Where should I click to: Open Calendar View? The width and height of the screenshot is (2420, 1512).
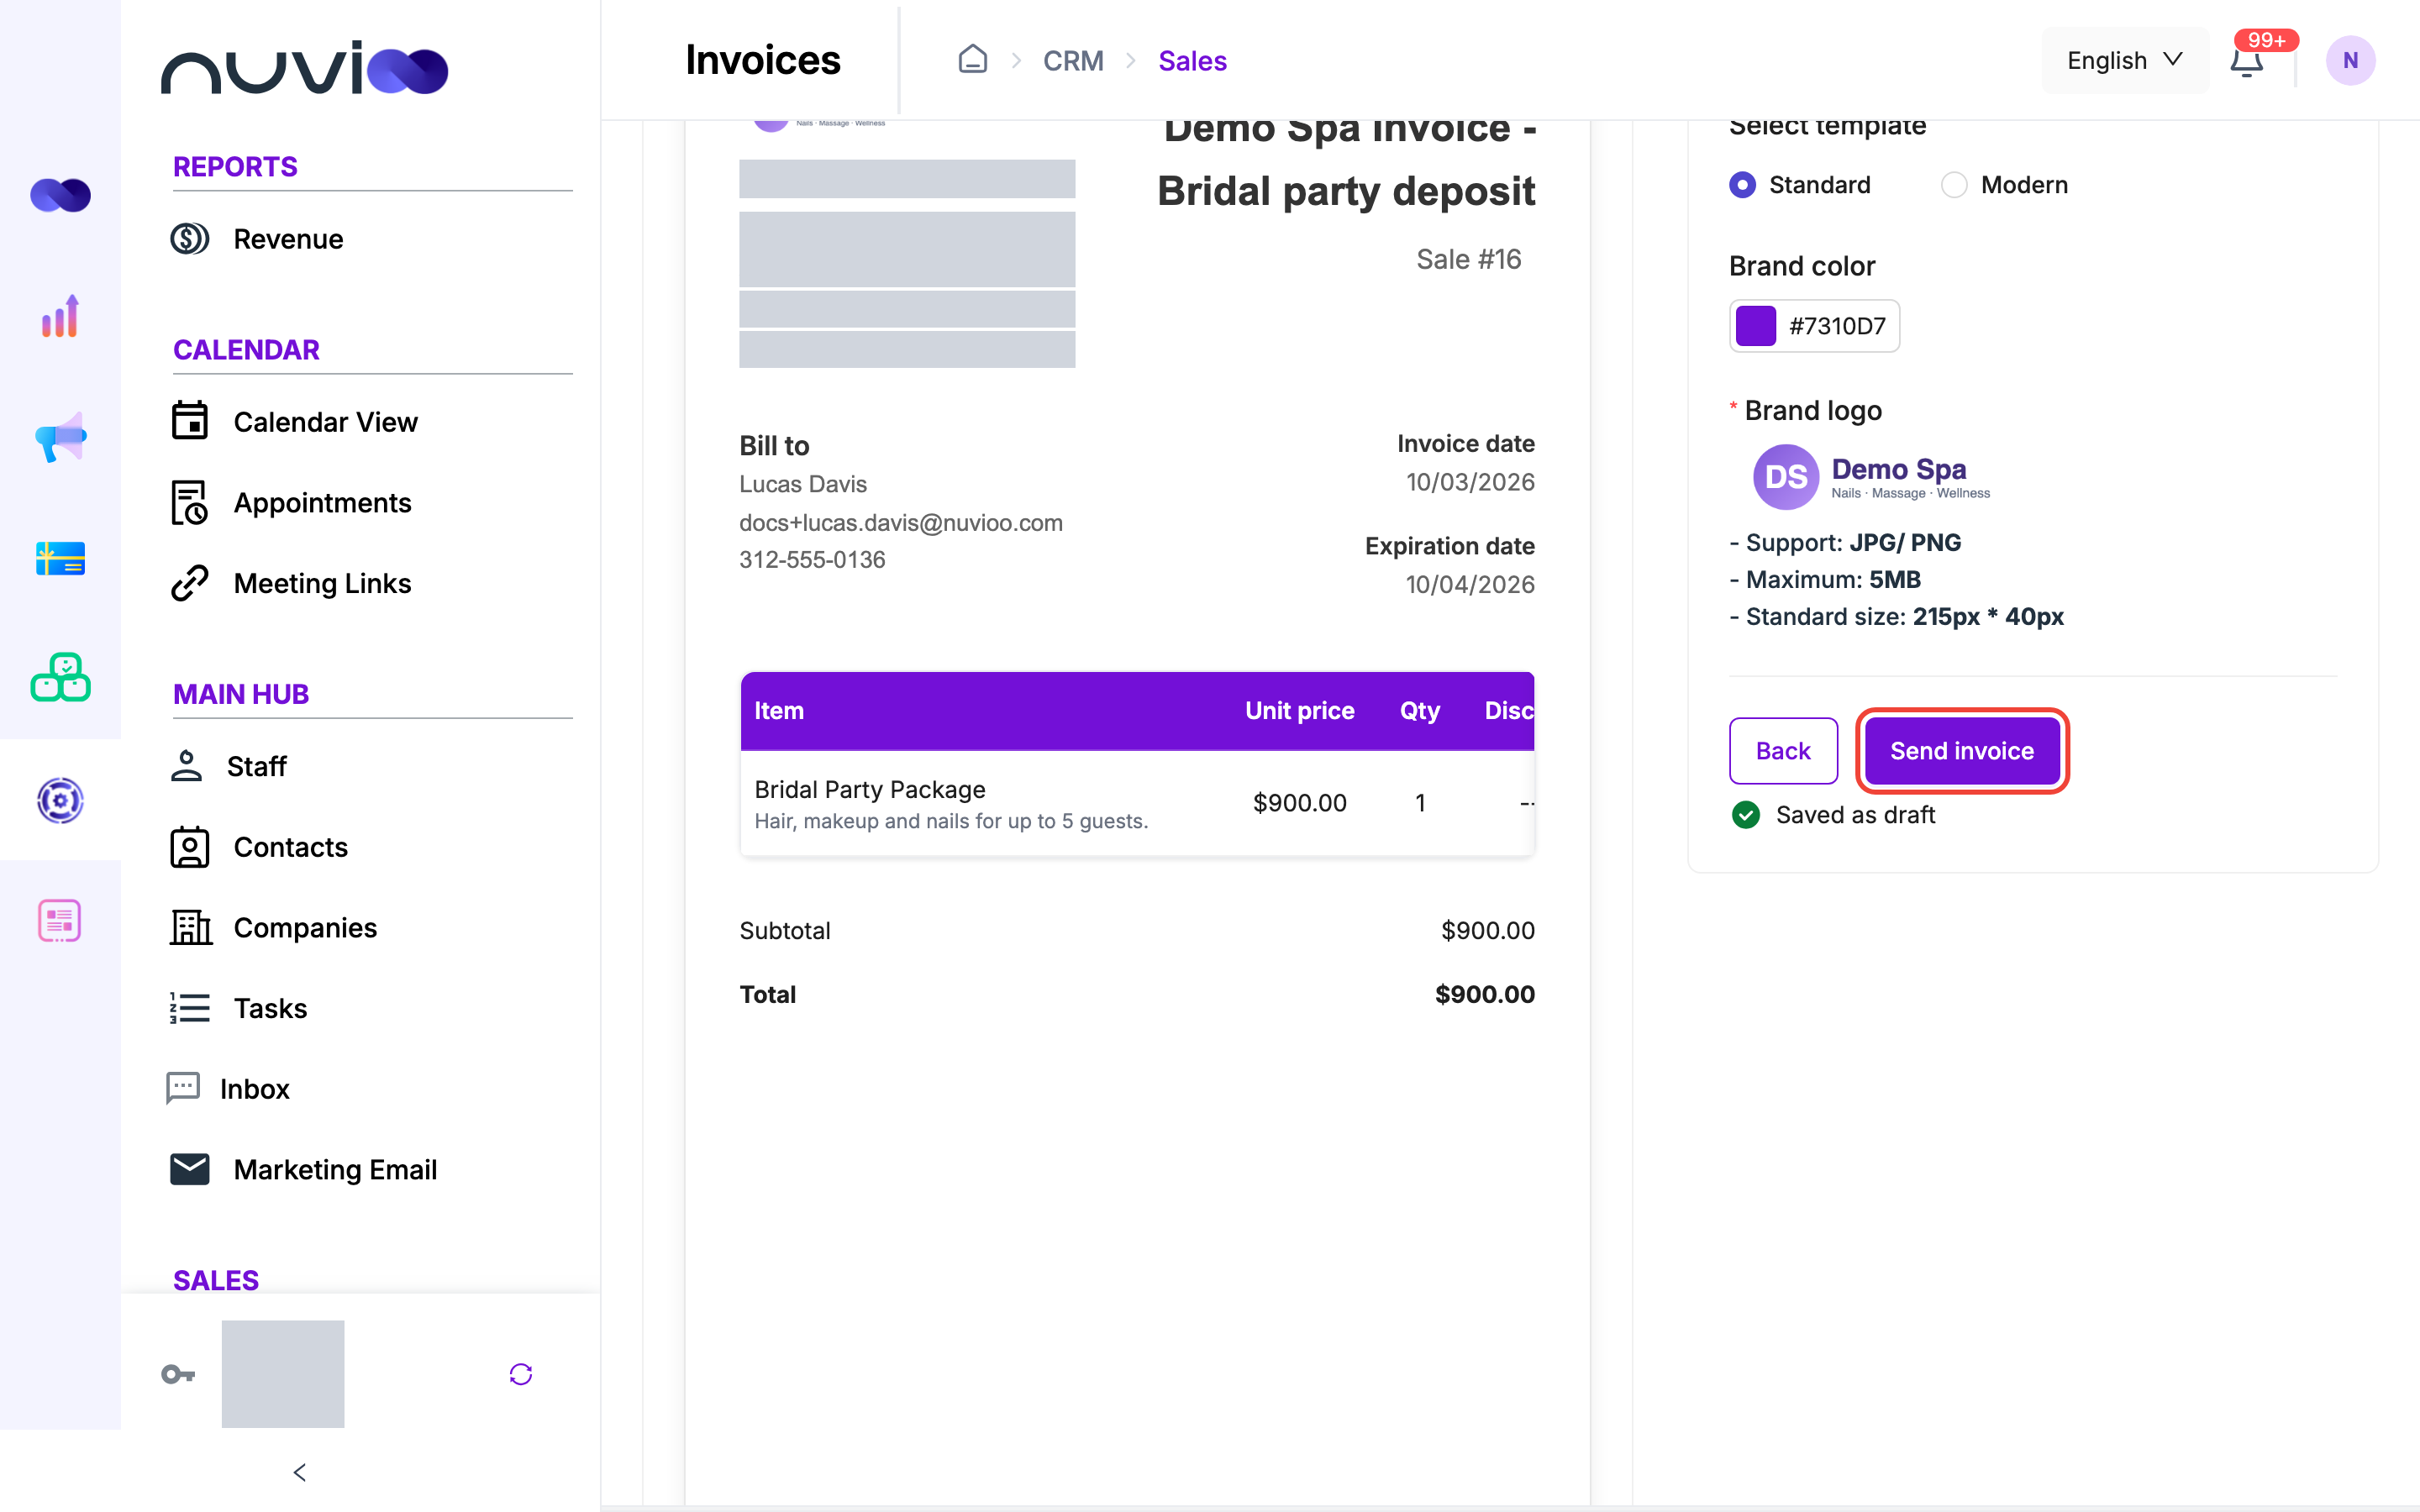tap(294, 422)
